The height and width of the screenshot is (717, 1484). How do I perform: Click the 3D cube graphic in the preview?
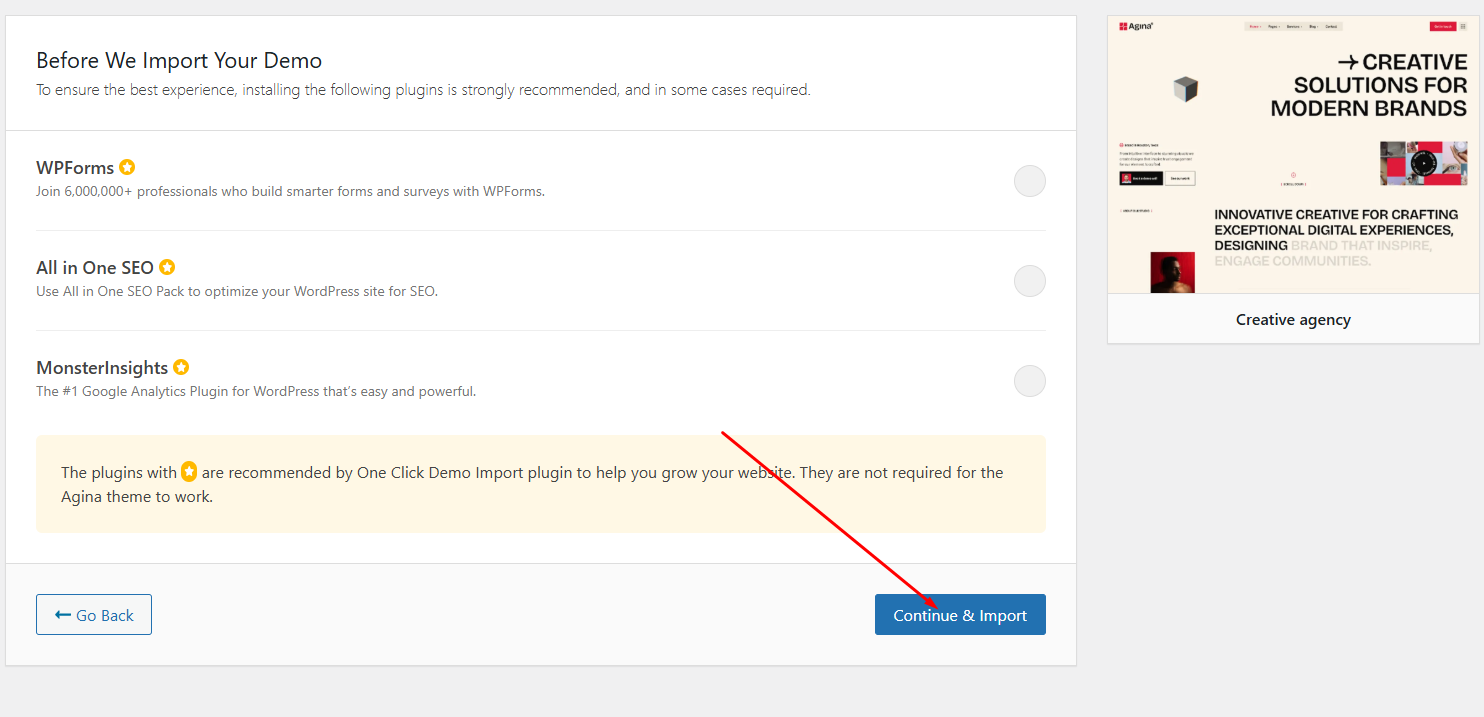(x=1185, y=89)
